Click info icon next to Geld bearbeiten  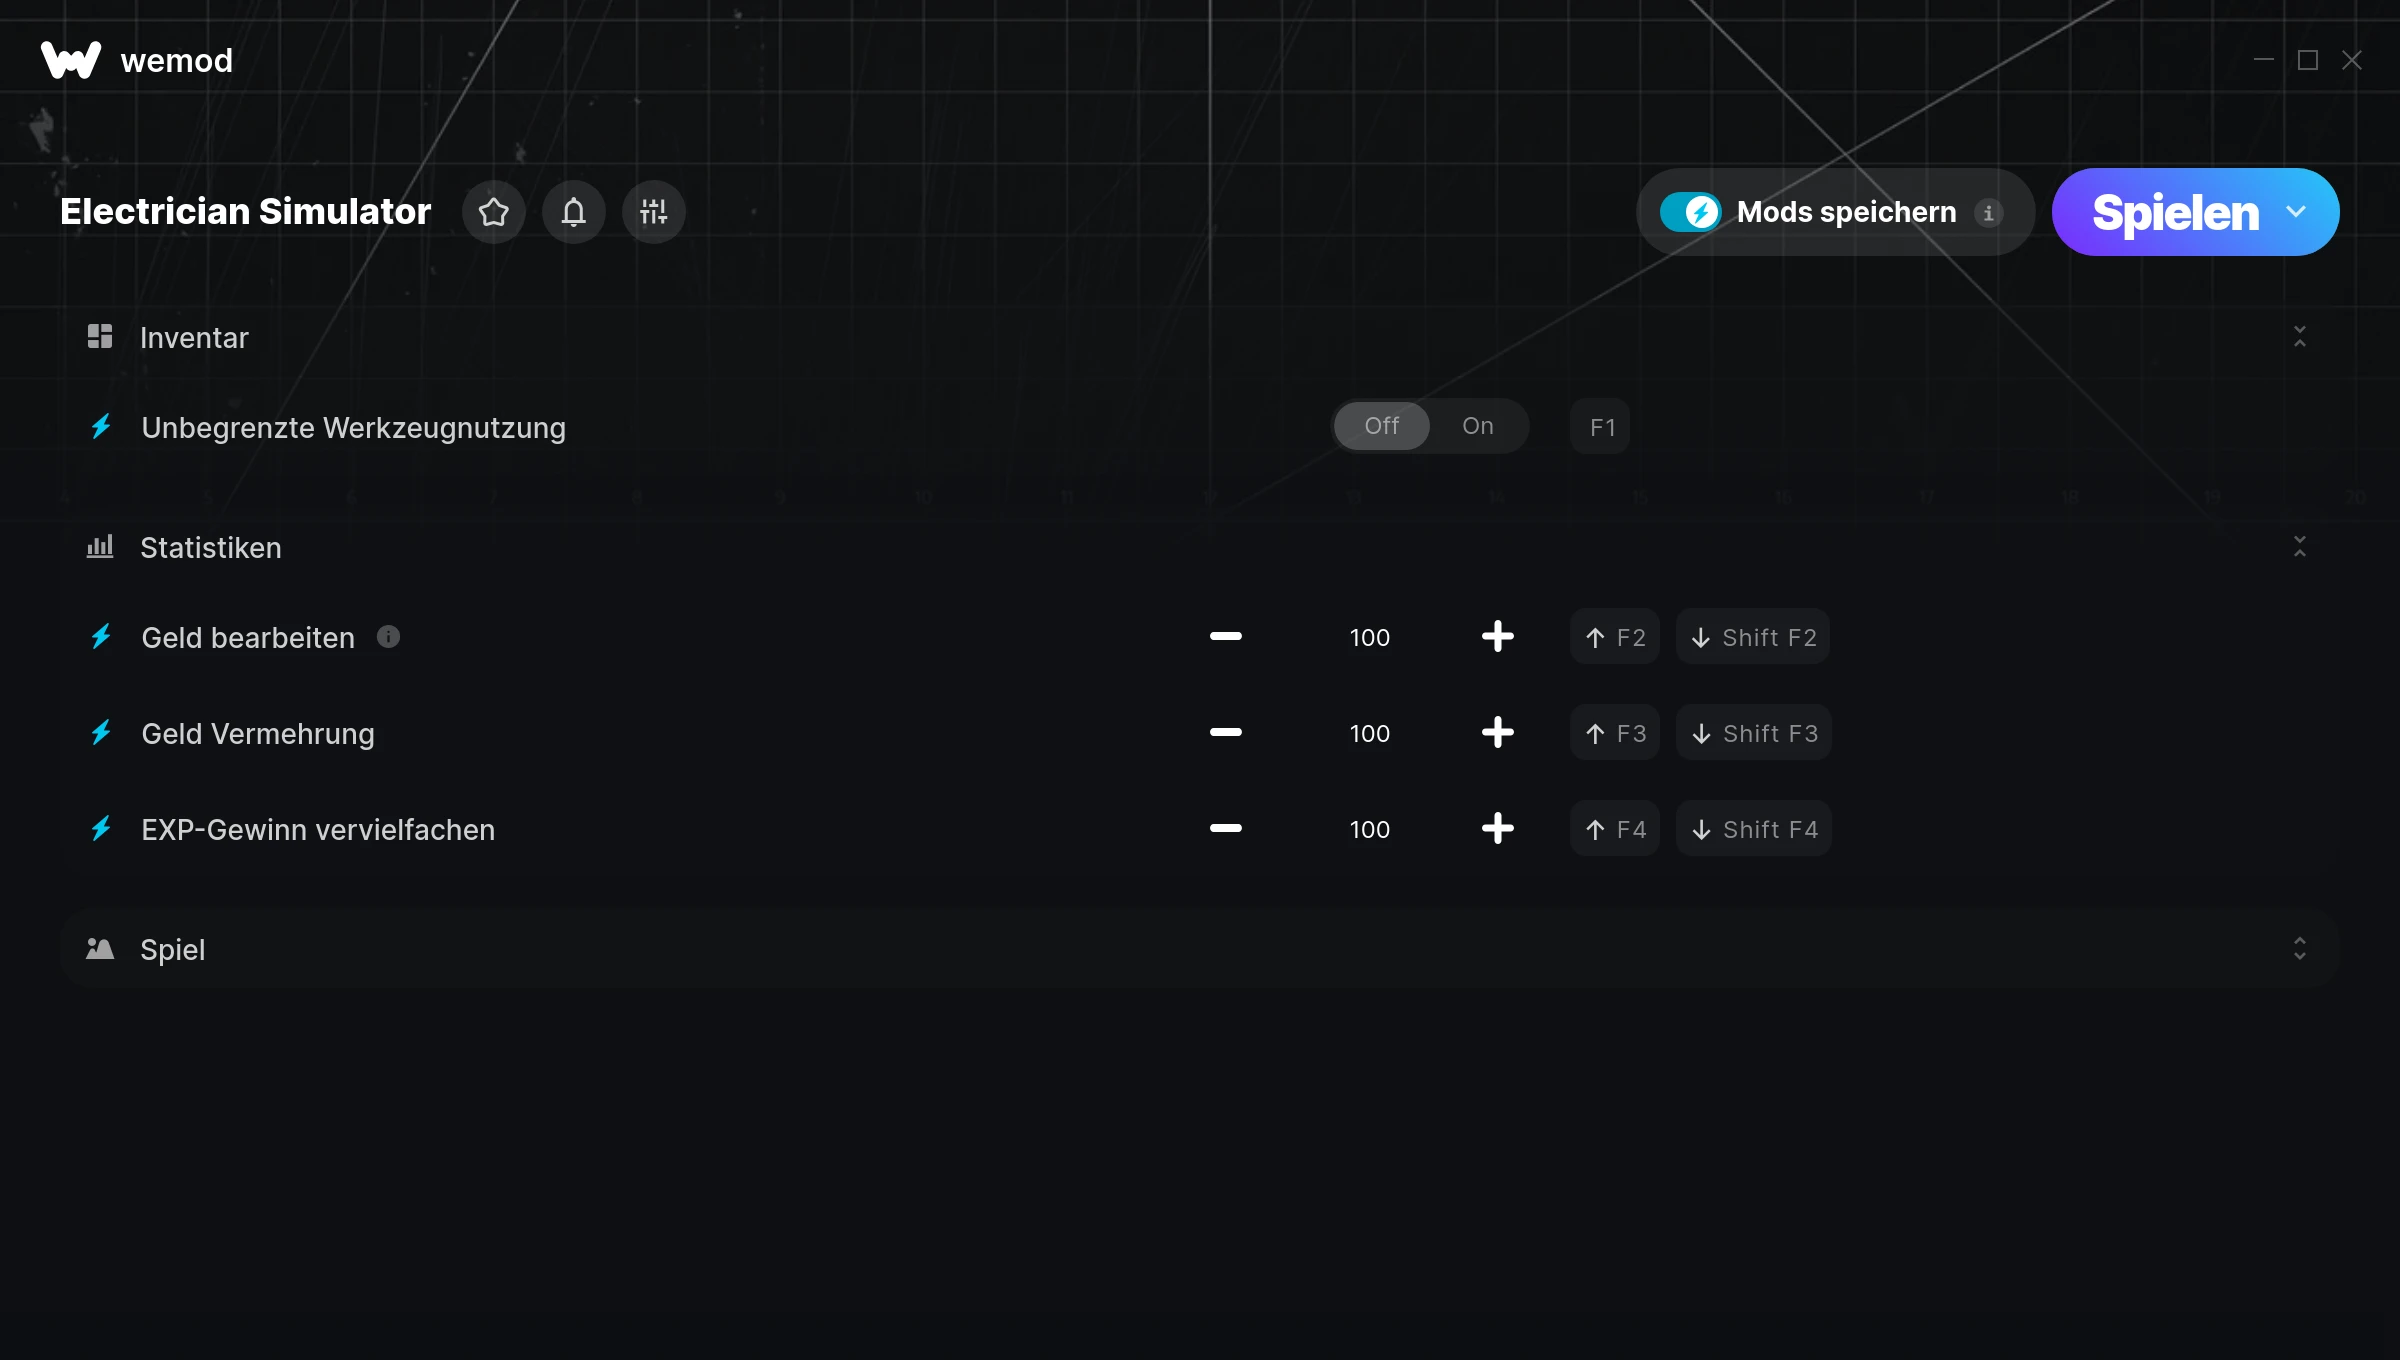pyautogui.click(x=388, y=637)
